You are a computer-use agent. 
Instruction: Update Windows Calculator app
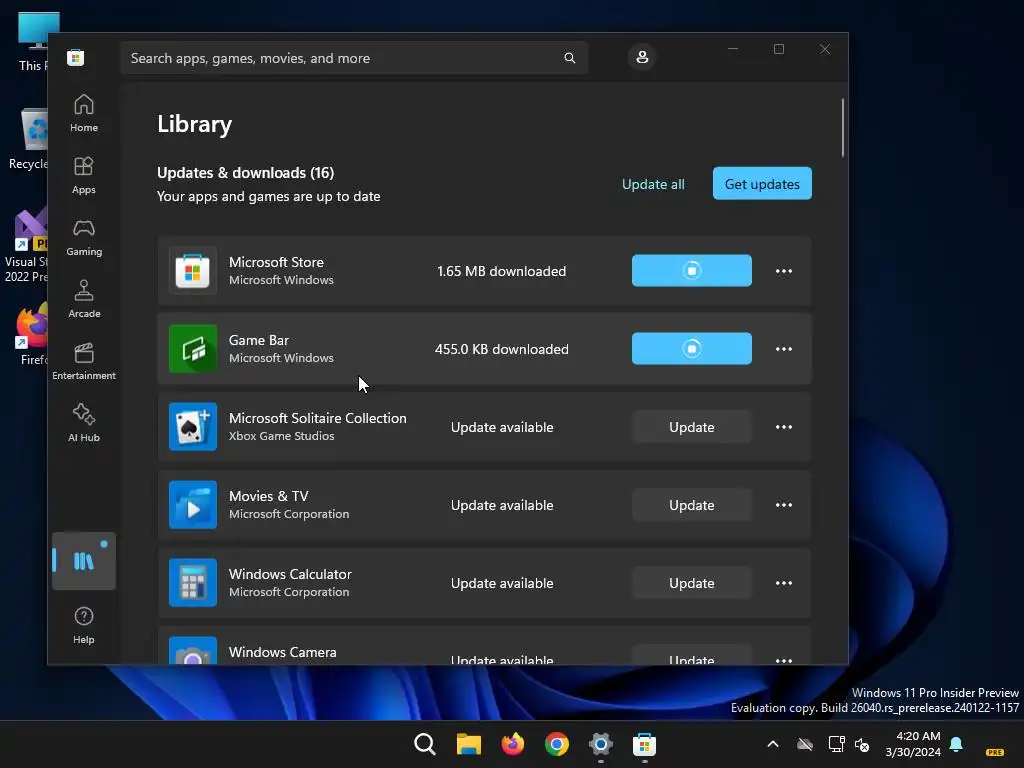point(692,583)
